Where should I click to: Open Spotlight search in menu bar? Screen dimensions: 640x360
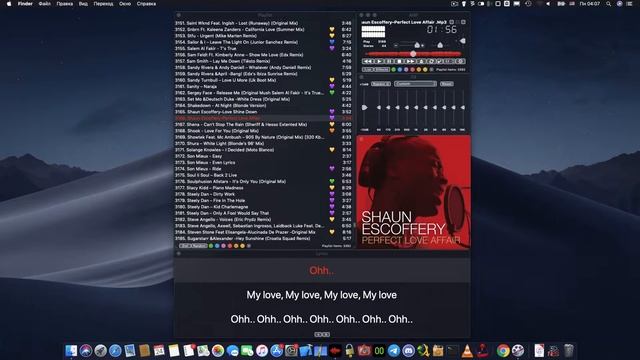pos(609,4)
